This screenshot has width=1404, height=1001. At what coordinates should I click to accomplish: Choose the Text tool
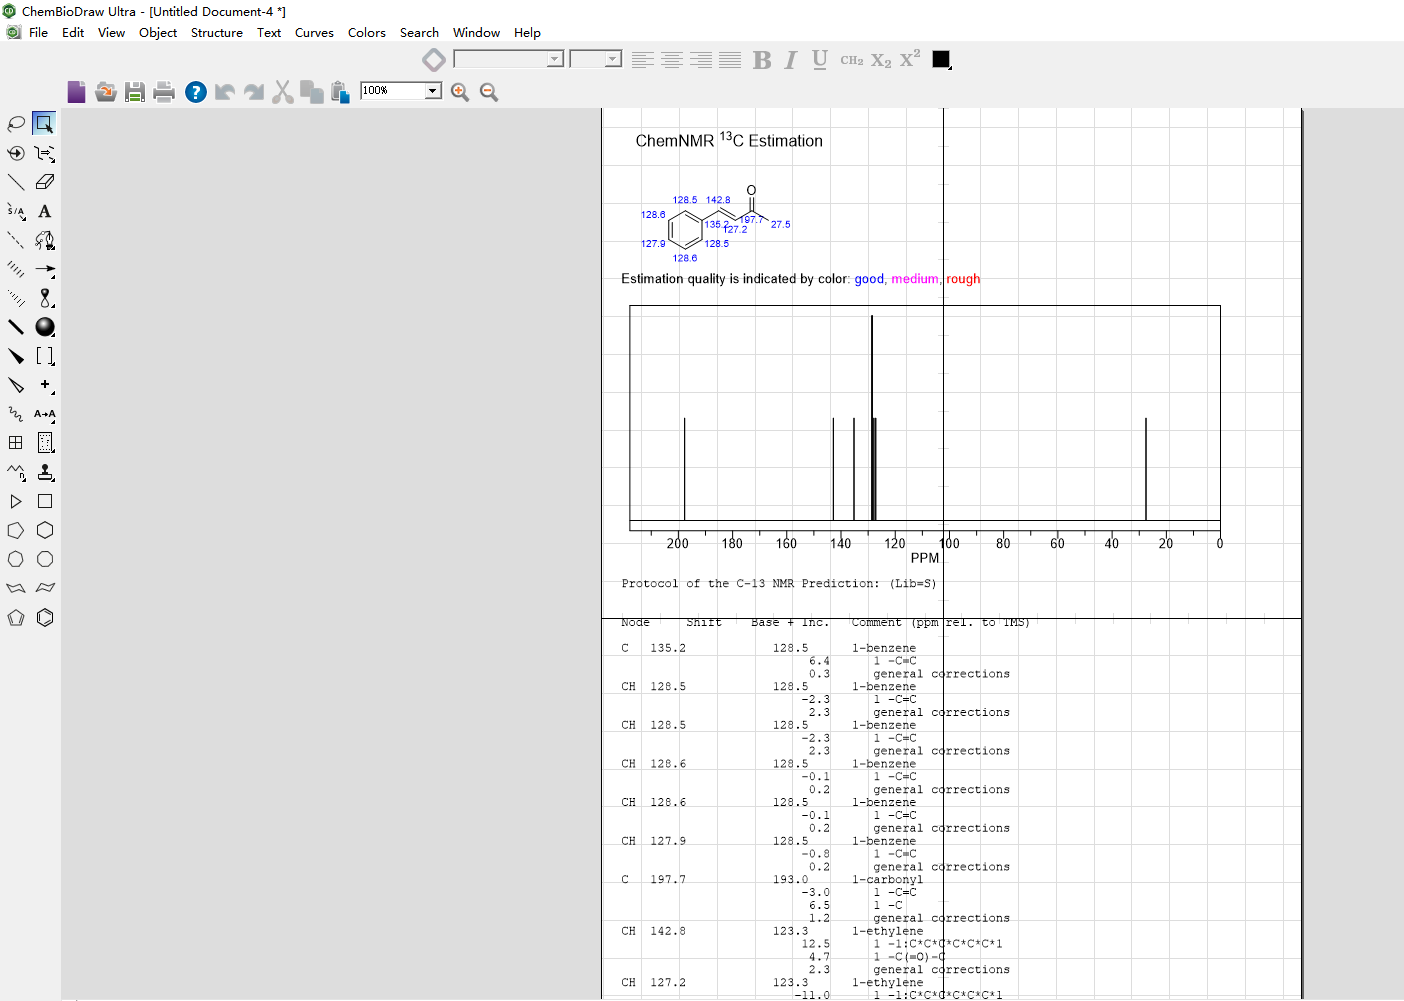[45, 211]
